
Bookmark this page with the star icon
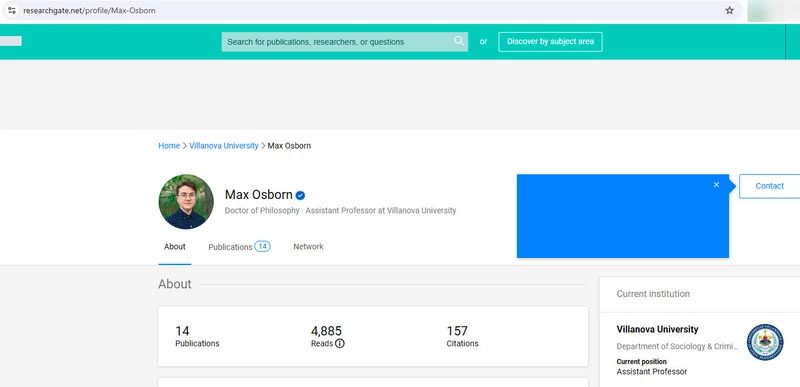click(730, 10)
